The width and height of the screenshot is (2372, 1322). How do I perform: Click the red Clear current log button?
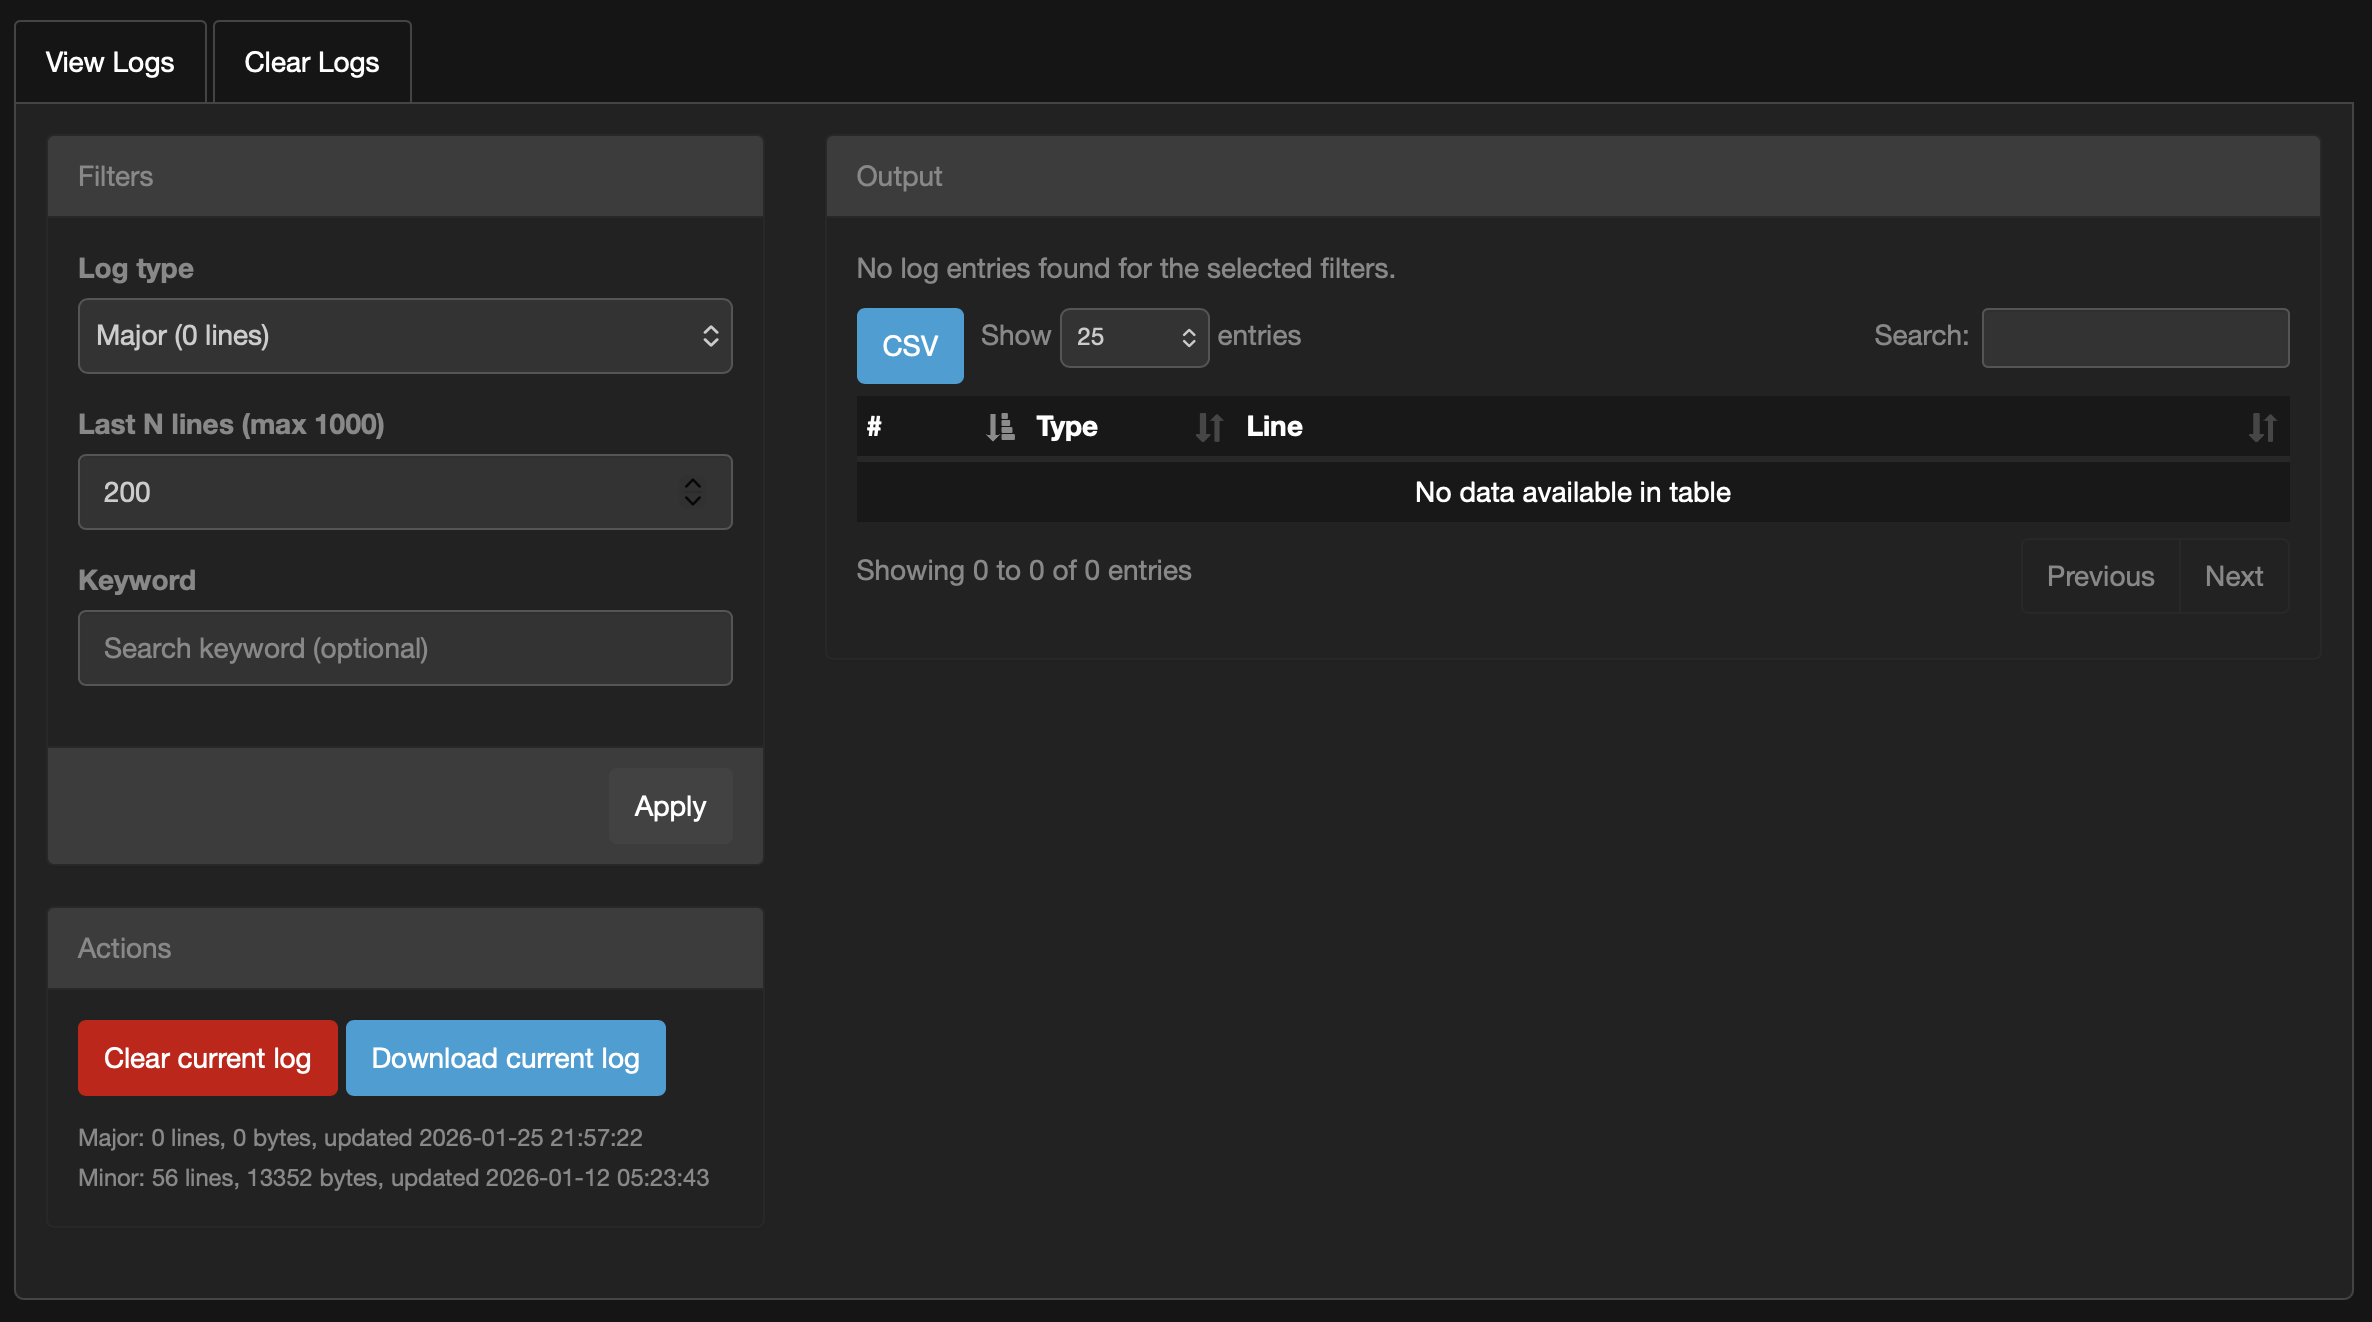pyautogui.click(x=207, y=1058)
